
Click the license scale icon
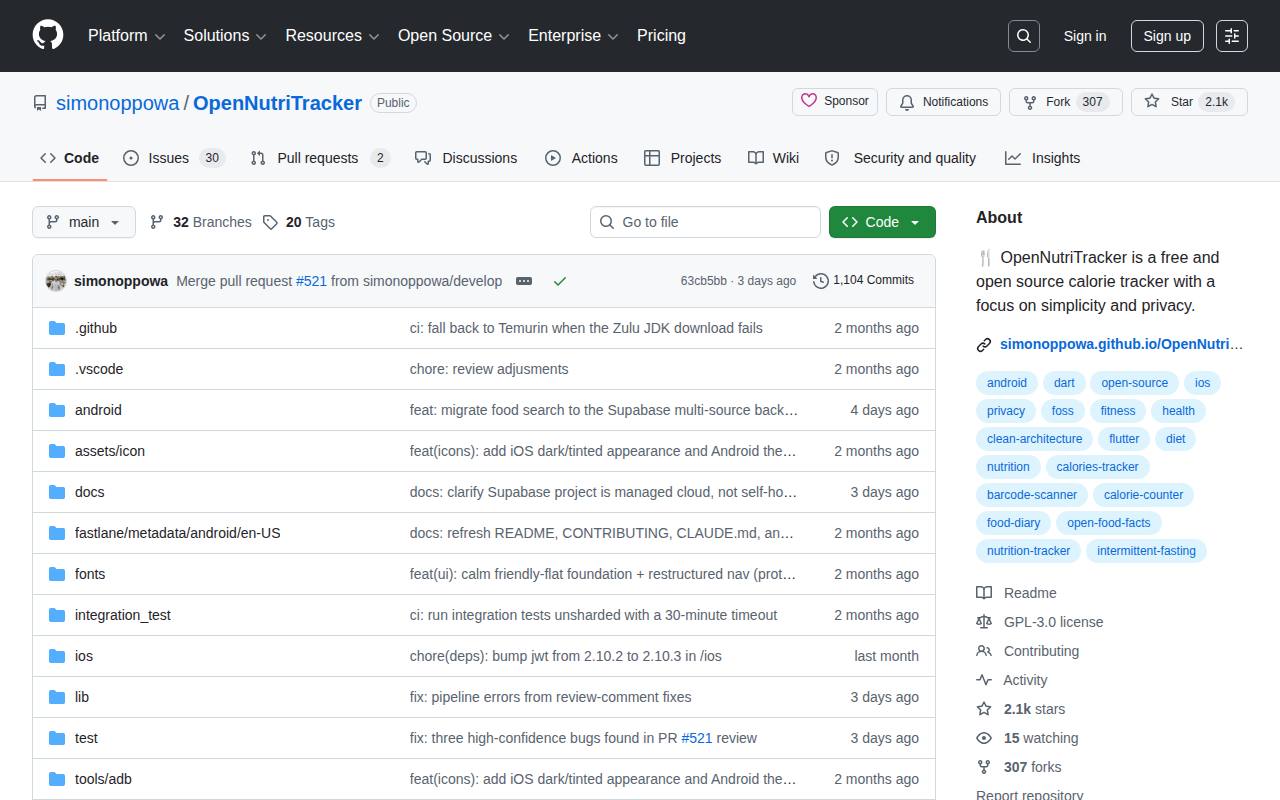tap(984, 622)
